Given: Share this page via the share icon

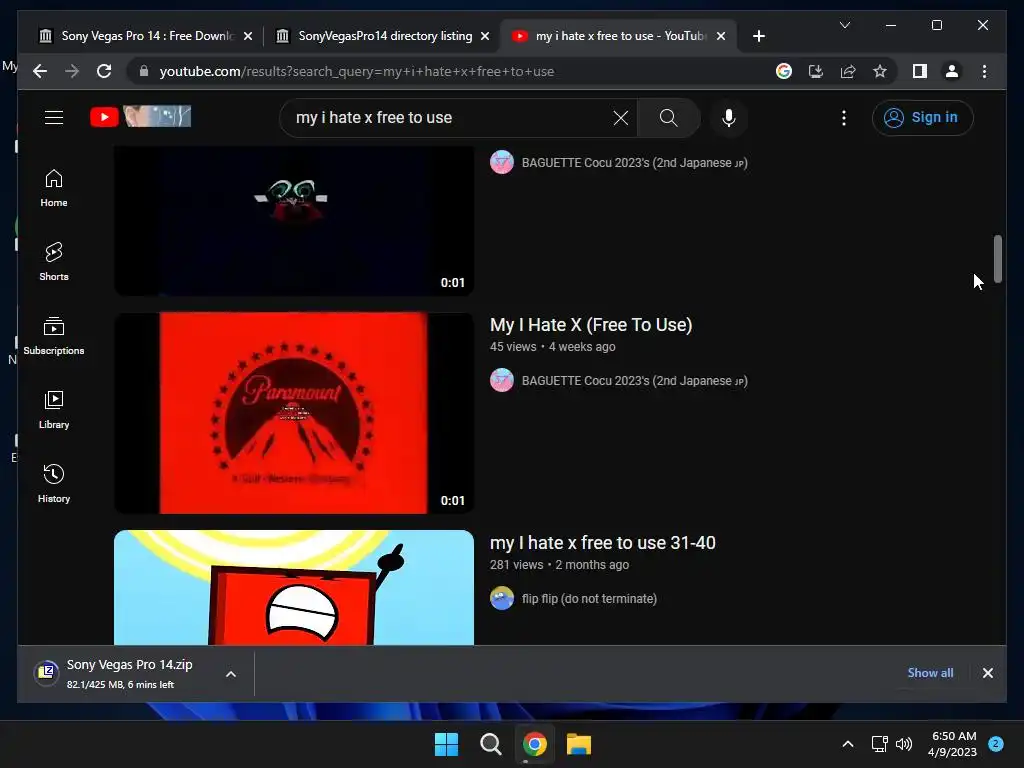Looking at the screenshot, I should (x=848, y=71).
